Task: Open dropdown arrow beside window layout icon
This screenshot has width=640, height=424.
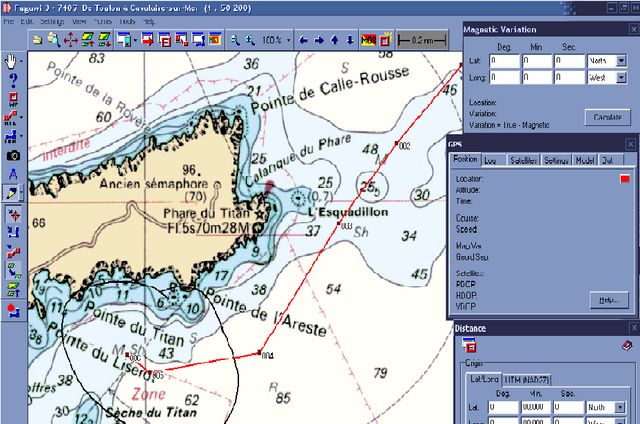Action: (135, 40)
